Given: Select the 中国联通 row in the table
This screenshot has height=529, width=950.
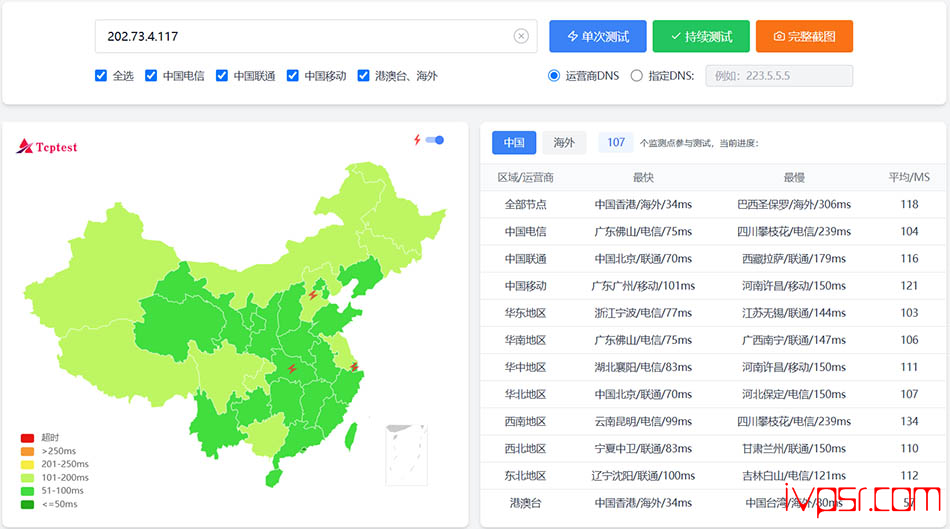Looking at the screenshot, I should (712, 259).
